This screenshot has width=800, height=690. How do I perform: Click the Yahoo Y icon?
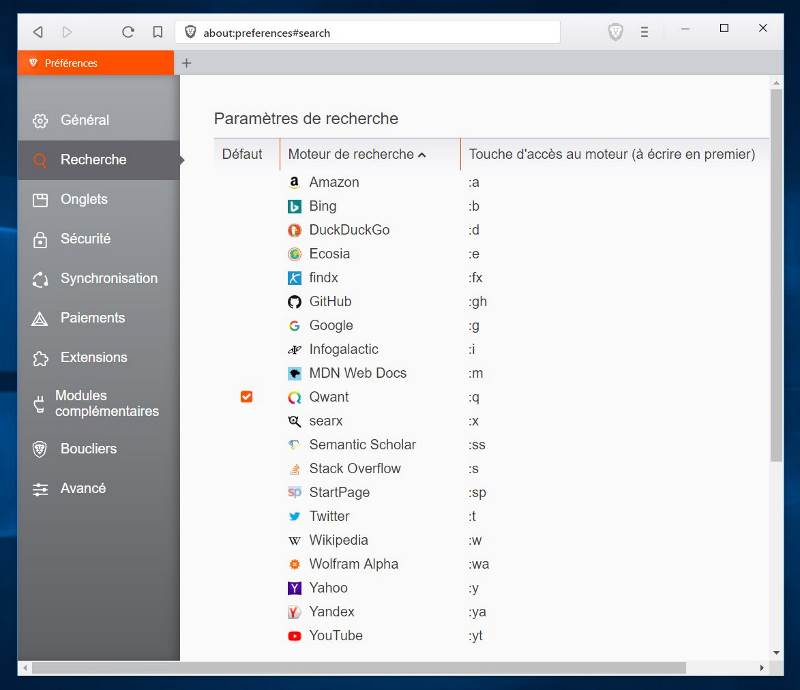[x=294, y=588]
